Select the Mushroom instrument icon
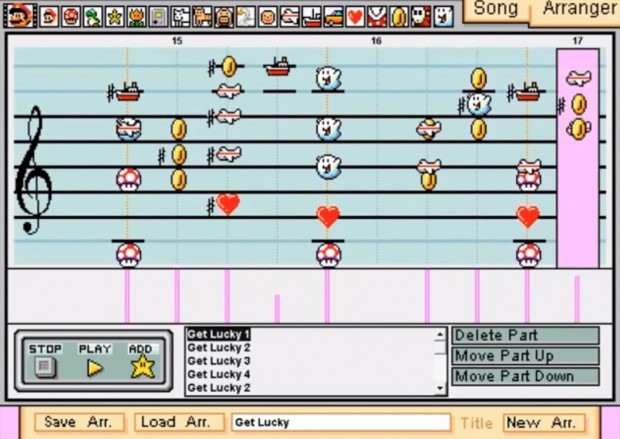Viewport: 620px width, 439px height. (x=71, y=17)
